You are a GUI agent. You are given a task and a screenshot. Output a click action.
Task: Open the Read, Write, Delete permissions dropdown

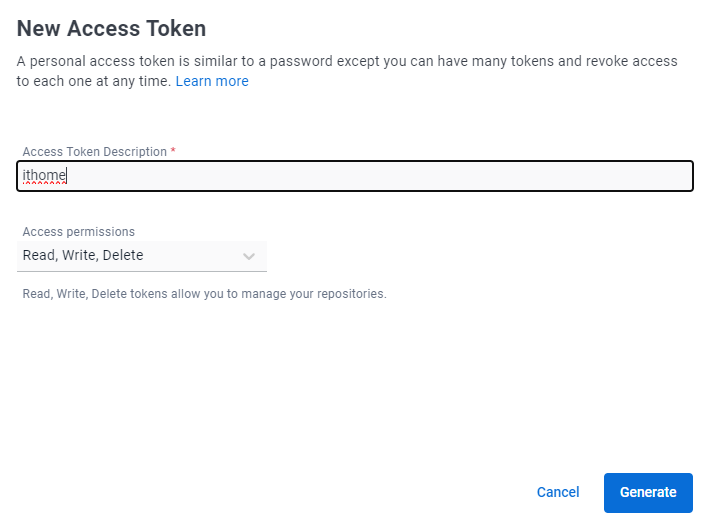click(130, 256)
